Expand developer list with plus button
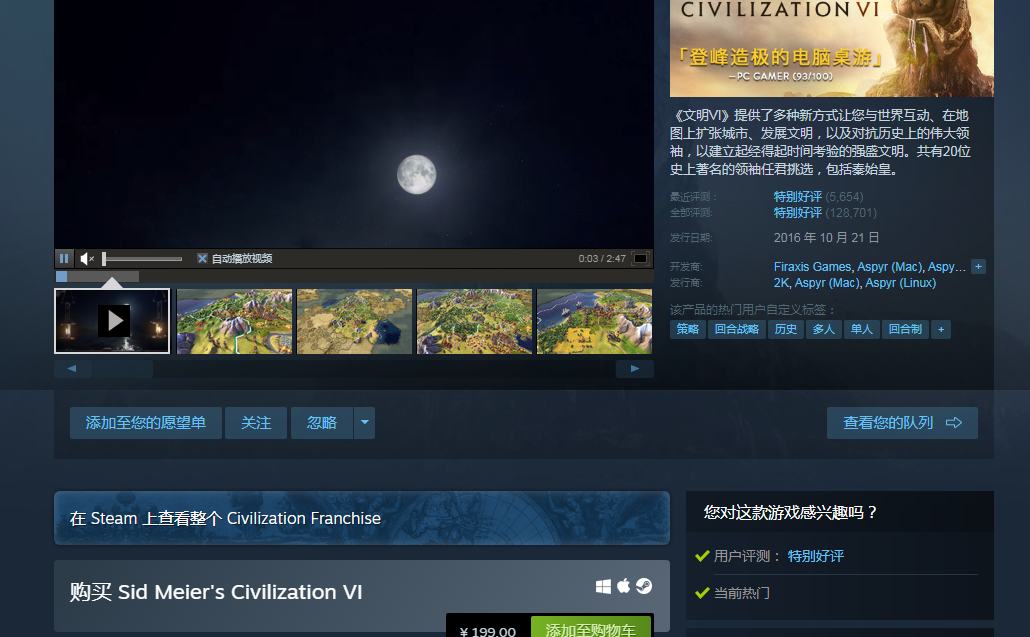This screenshot has height=637, width=1030. click(978, 267)
